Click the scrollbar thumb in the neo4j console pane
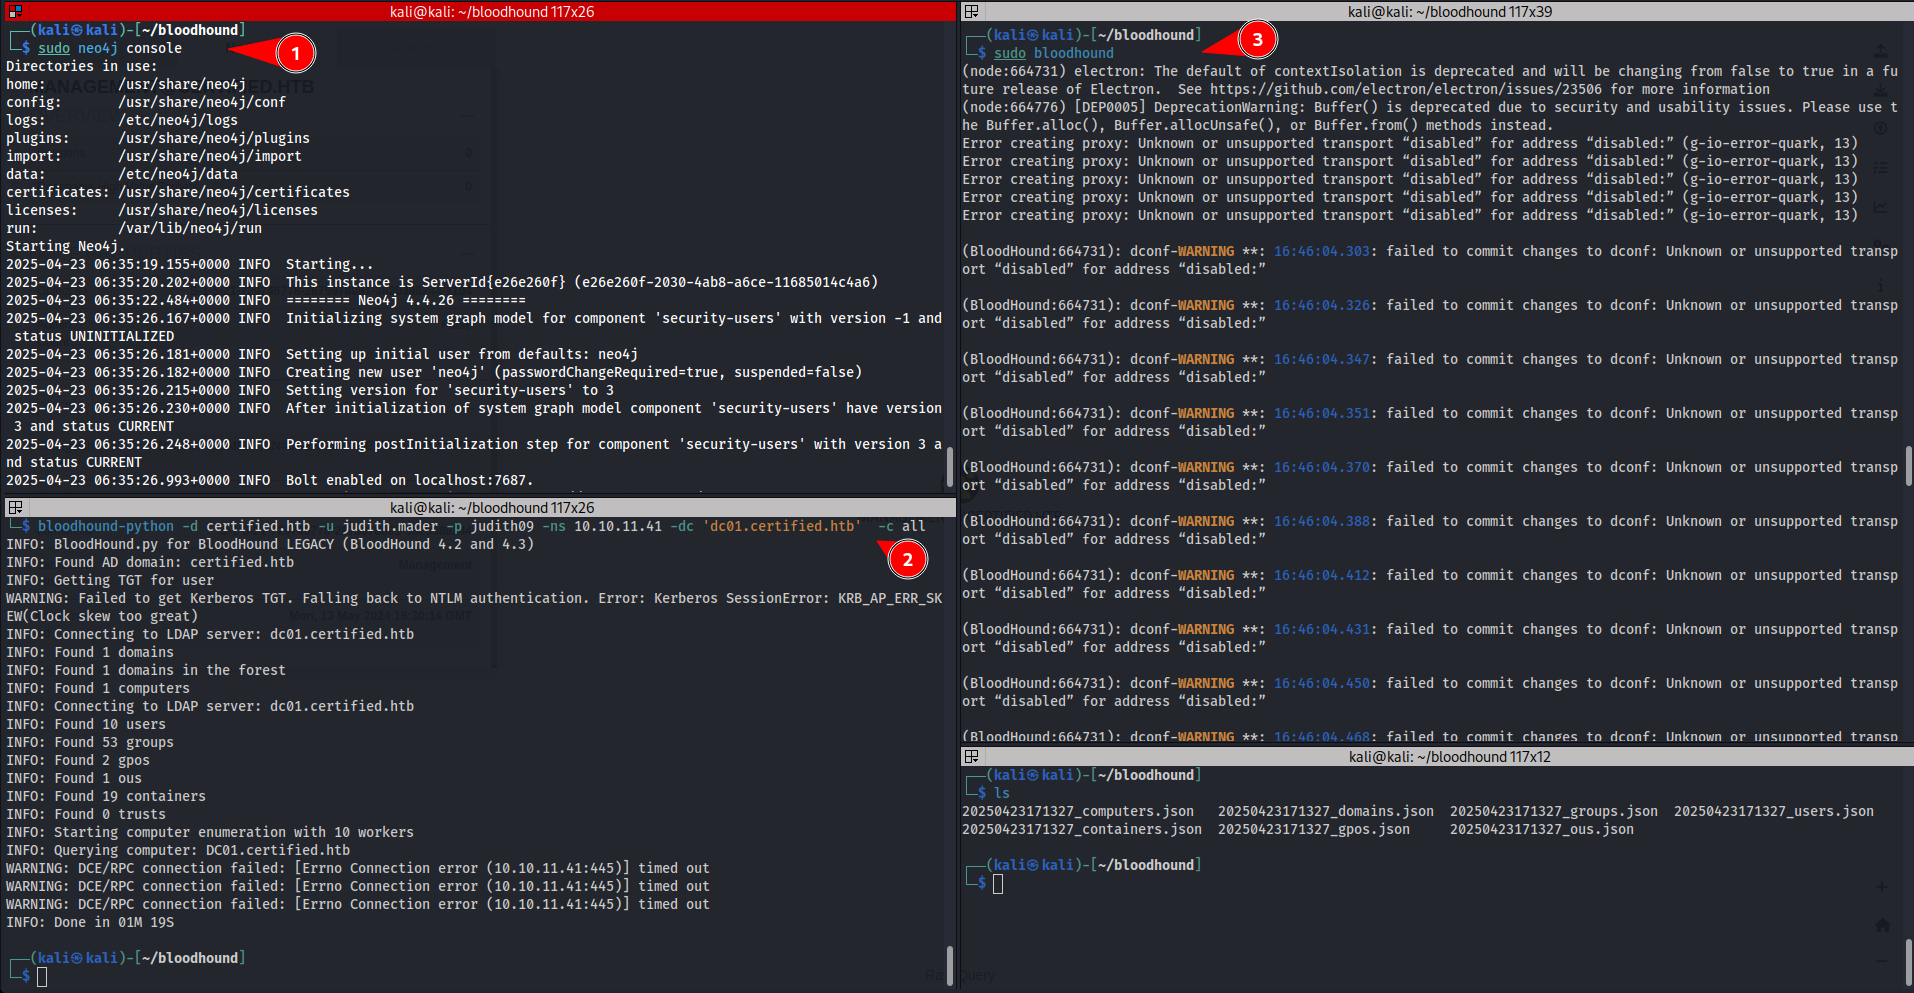The image size is (1914, 993). [x=949, y=468]
